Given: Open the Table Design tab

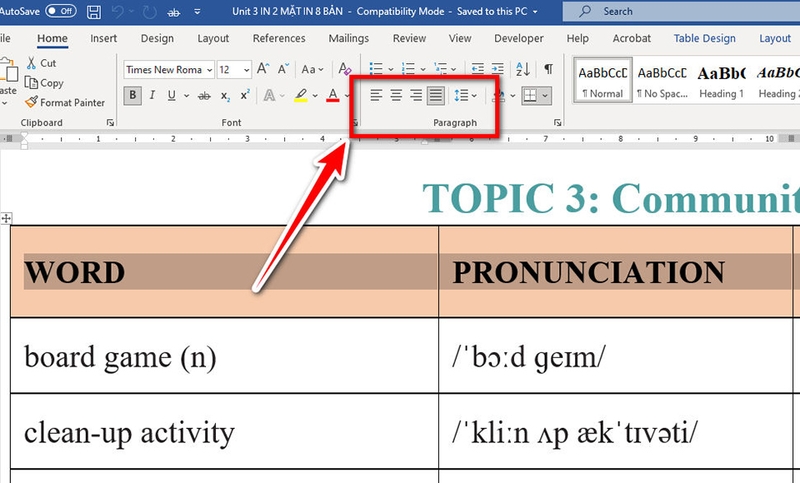Looking at the screenshot, I should [x=705, y=38].
